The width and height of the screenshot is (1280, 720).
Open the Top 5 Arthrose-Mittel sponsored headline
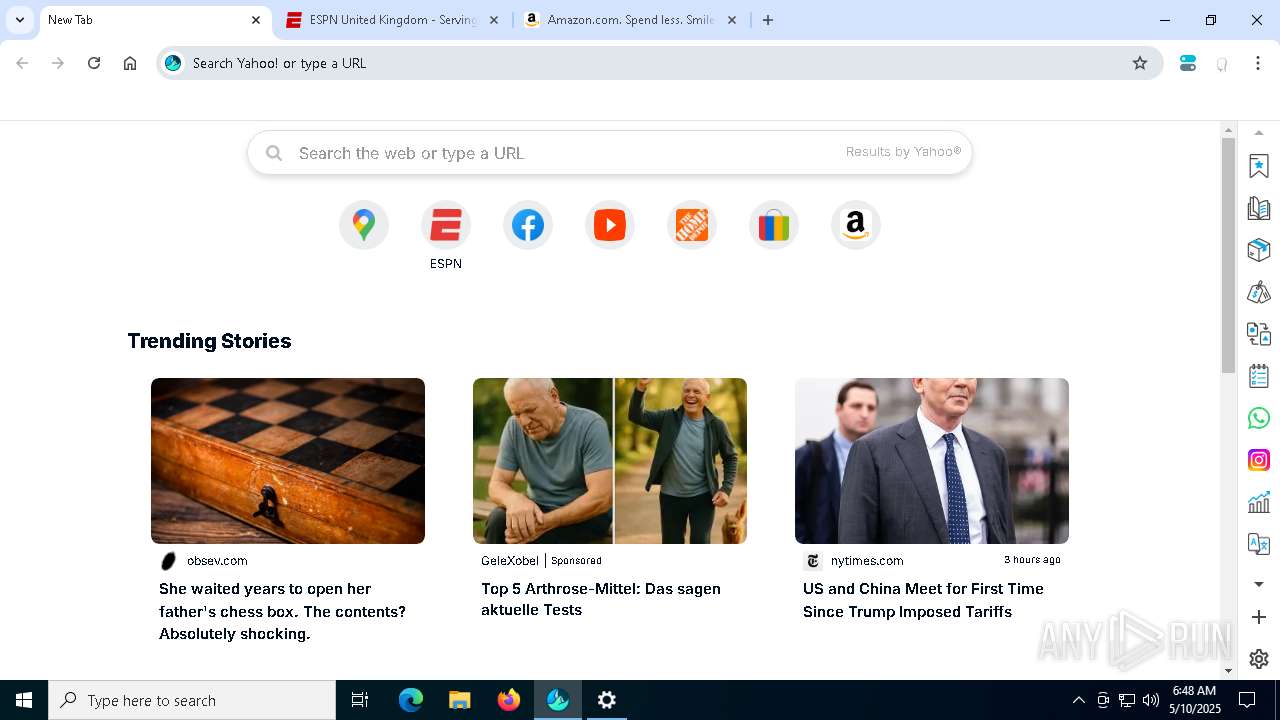pos(601,599)
